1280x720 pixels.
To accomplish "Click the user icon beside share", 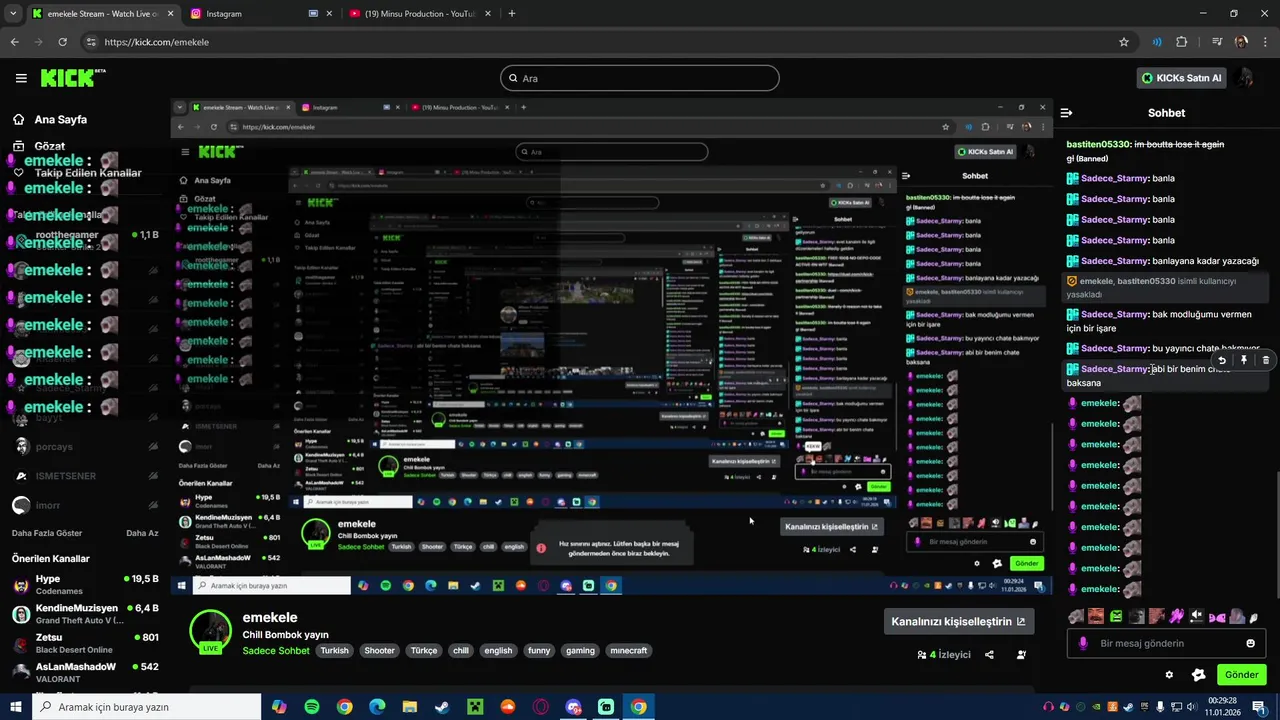I will [1021, 655].
